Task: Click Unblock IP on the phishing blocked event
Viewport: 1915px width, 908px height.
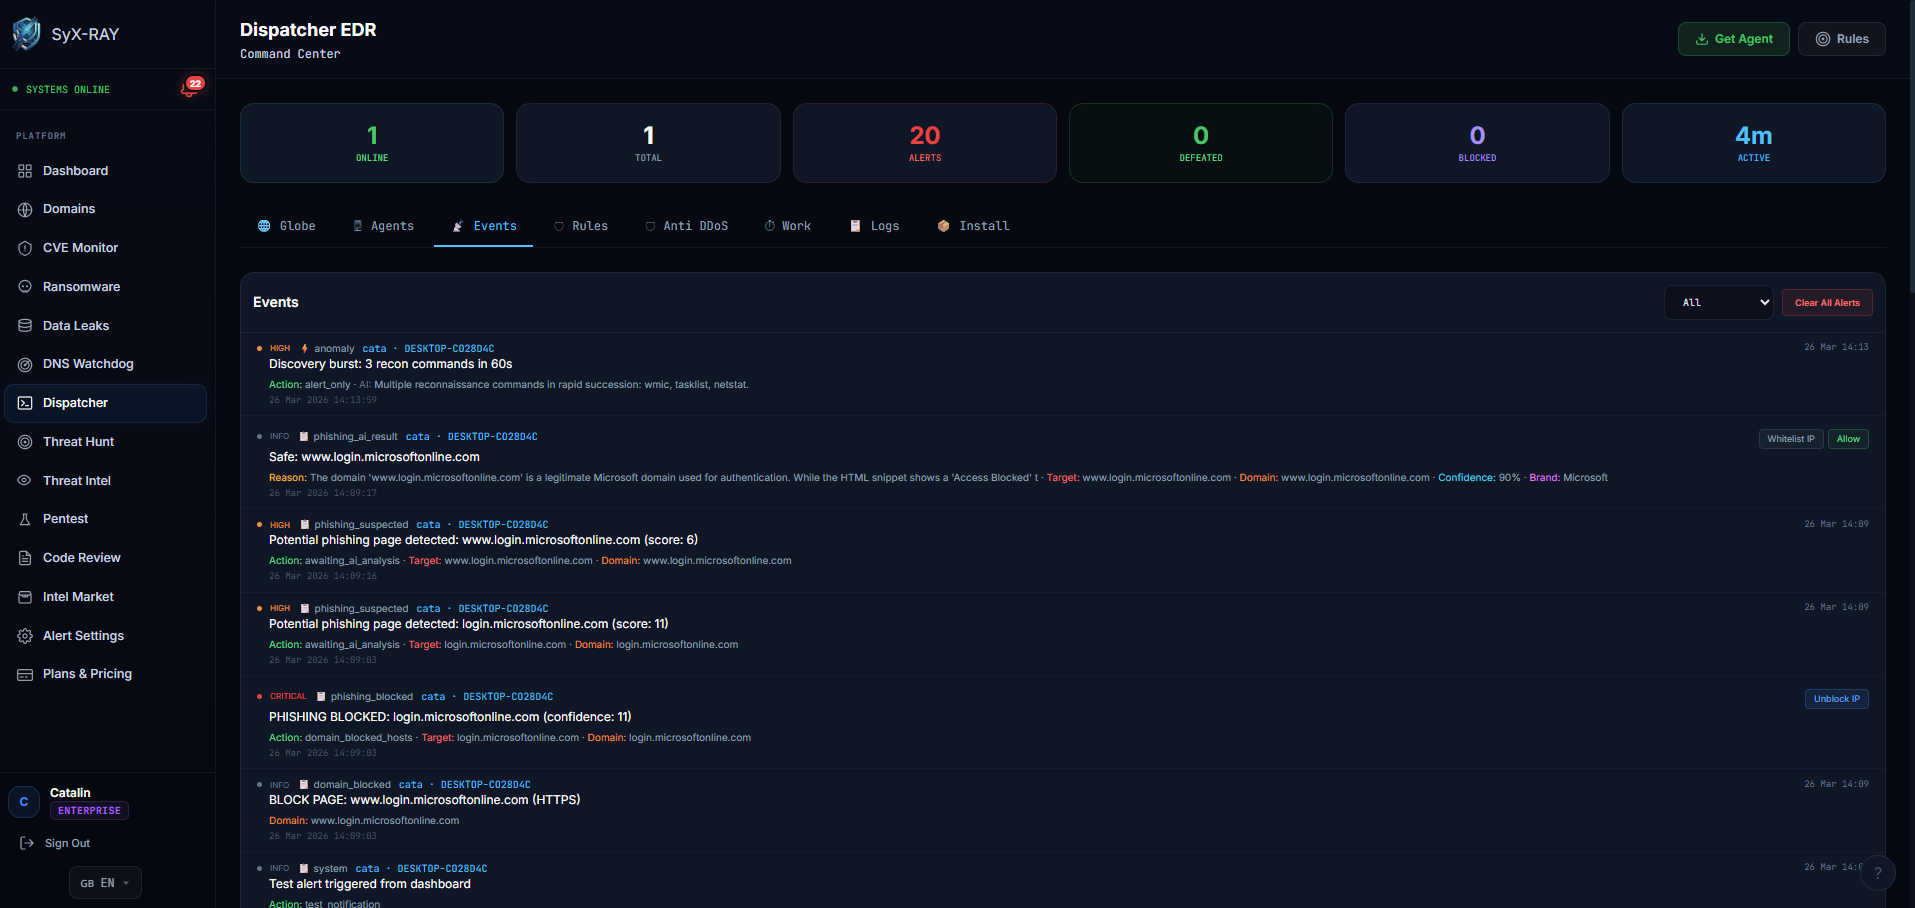Action: coord(1836,698)
